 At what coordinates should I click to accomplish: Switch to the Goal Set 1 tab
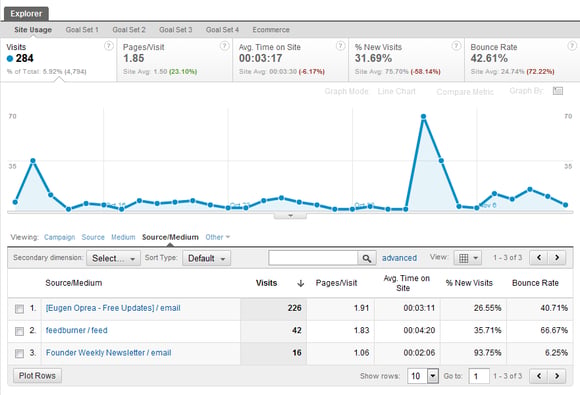(82, 30)
